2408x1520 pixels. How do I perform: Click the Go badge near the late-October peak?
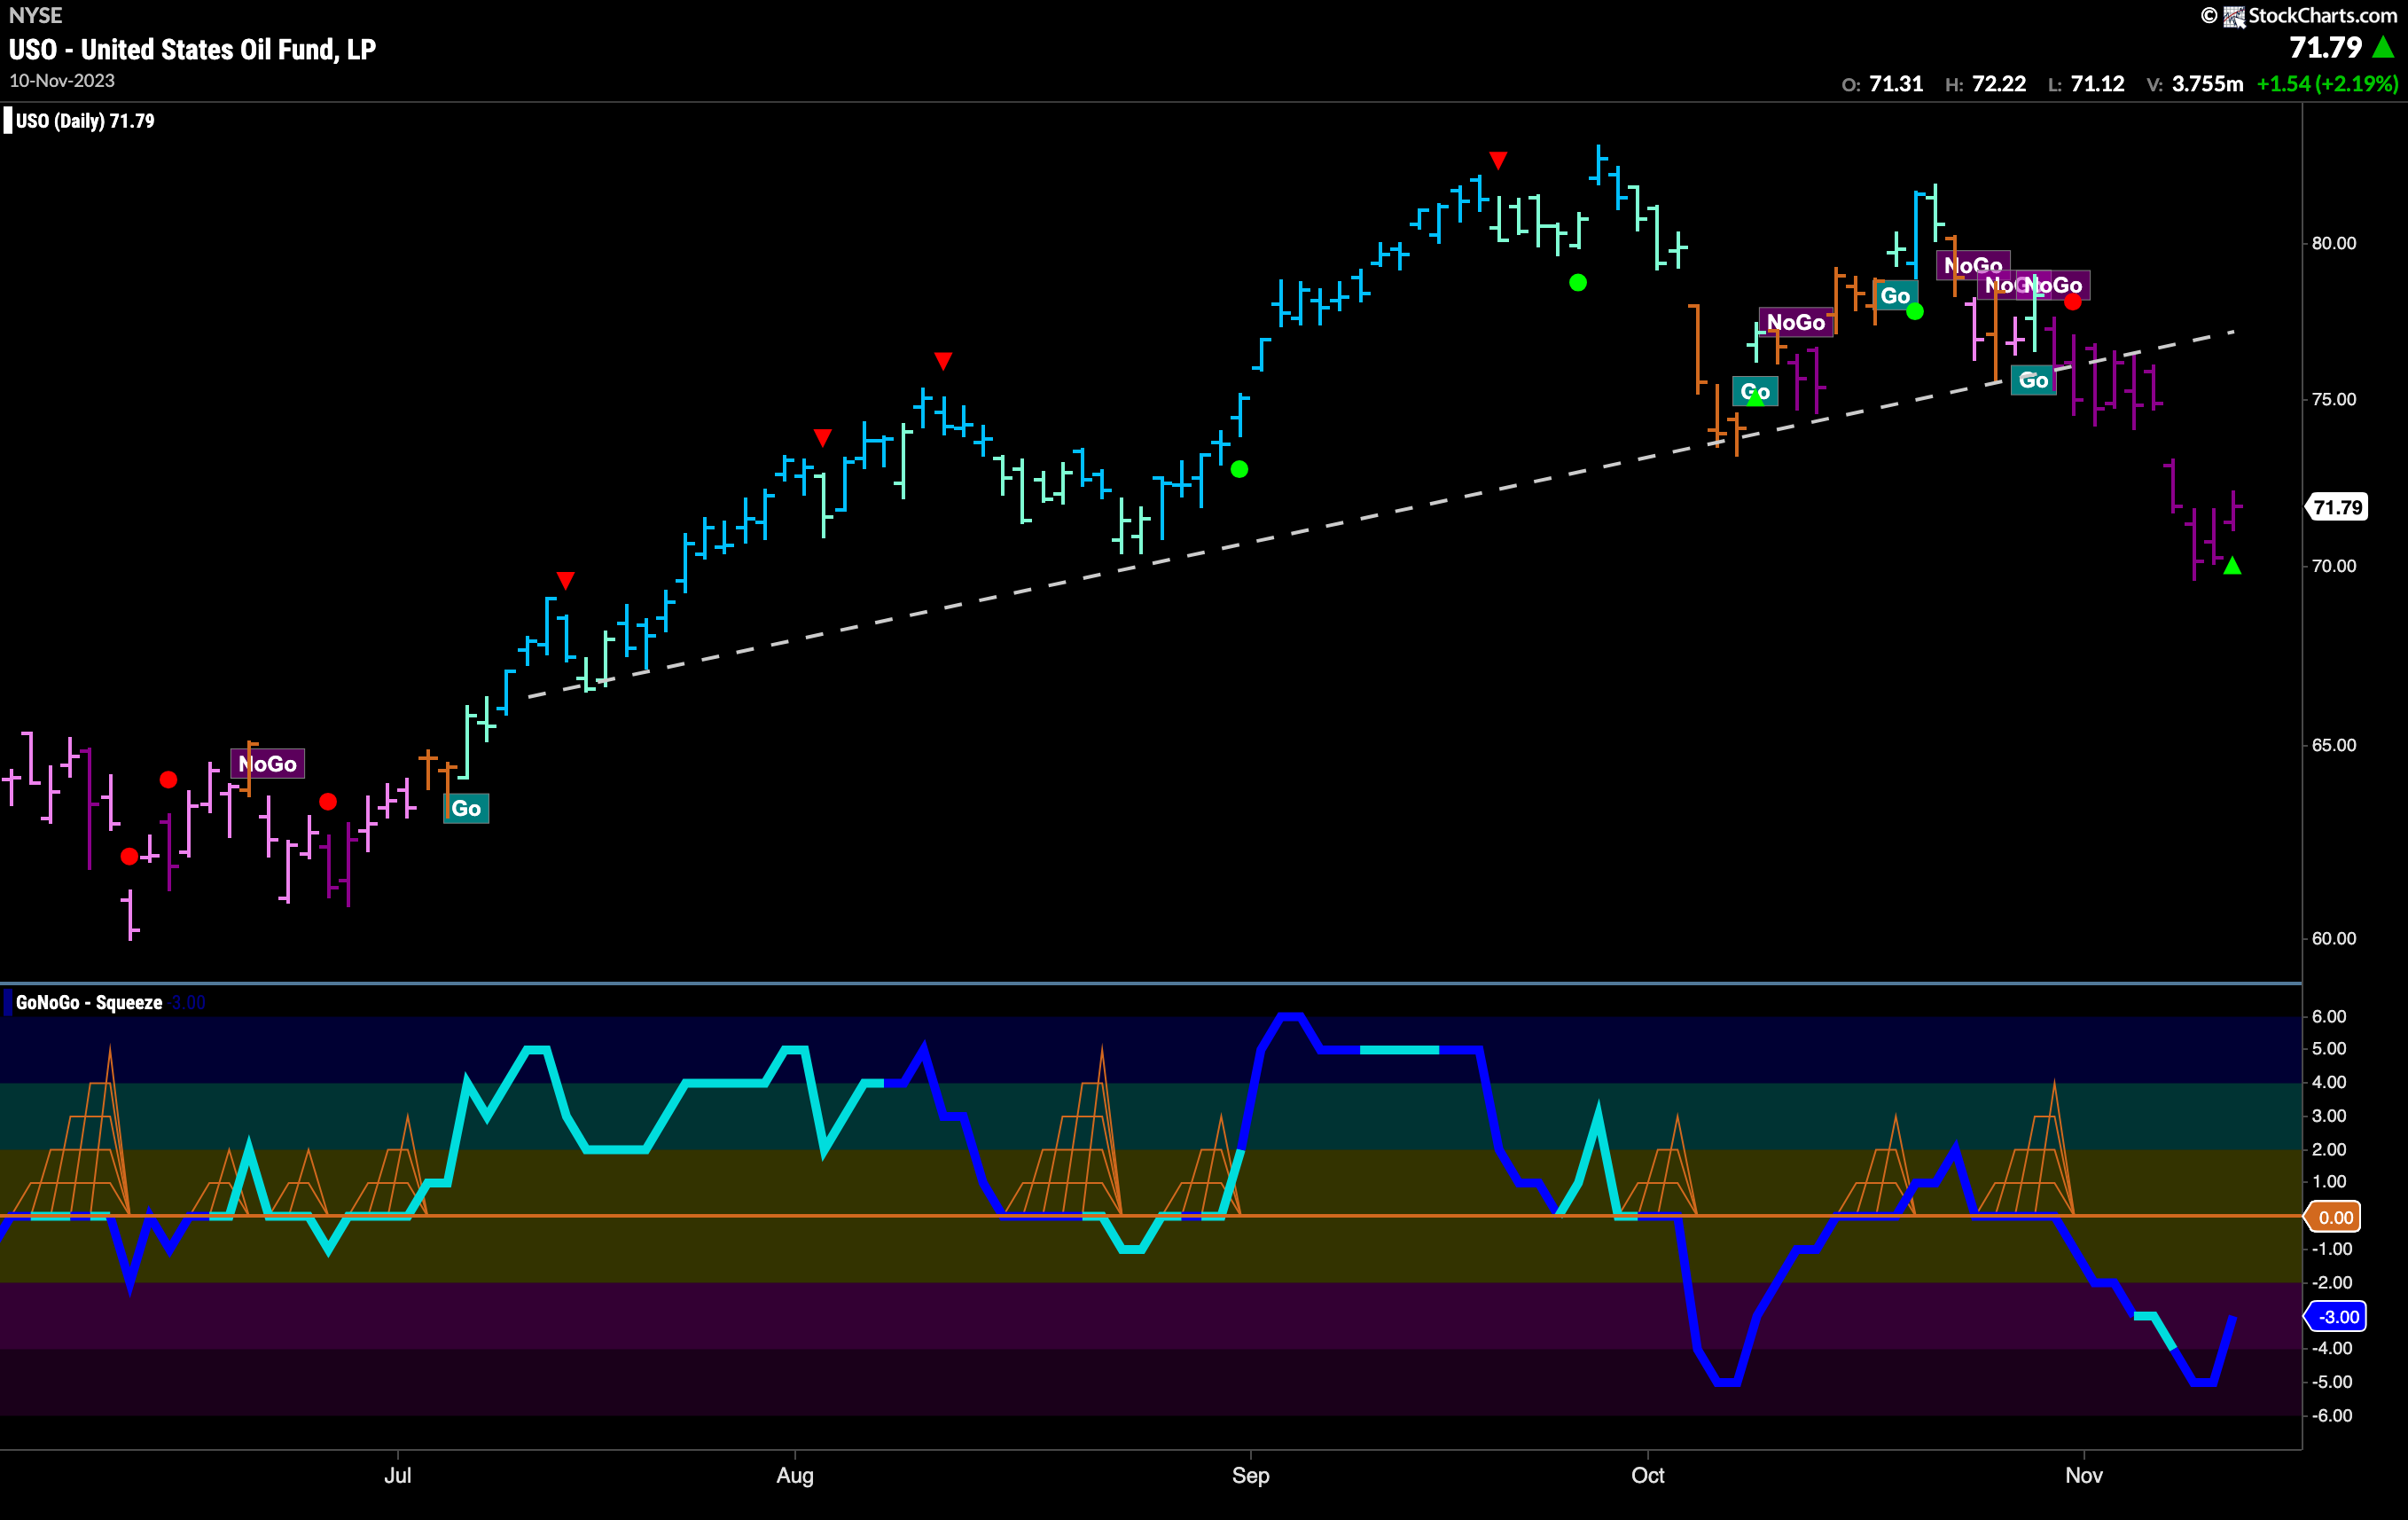click(1895, 296)
